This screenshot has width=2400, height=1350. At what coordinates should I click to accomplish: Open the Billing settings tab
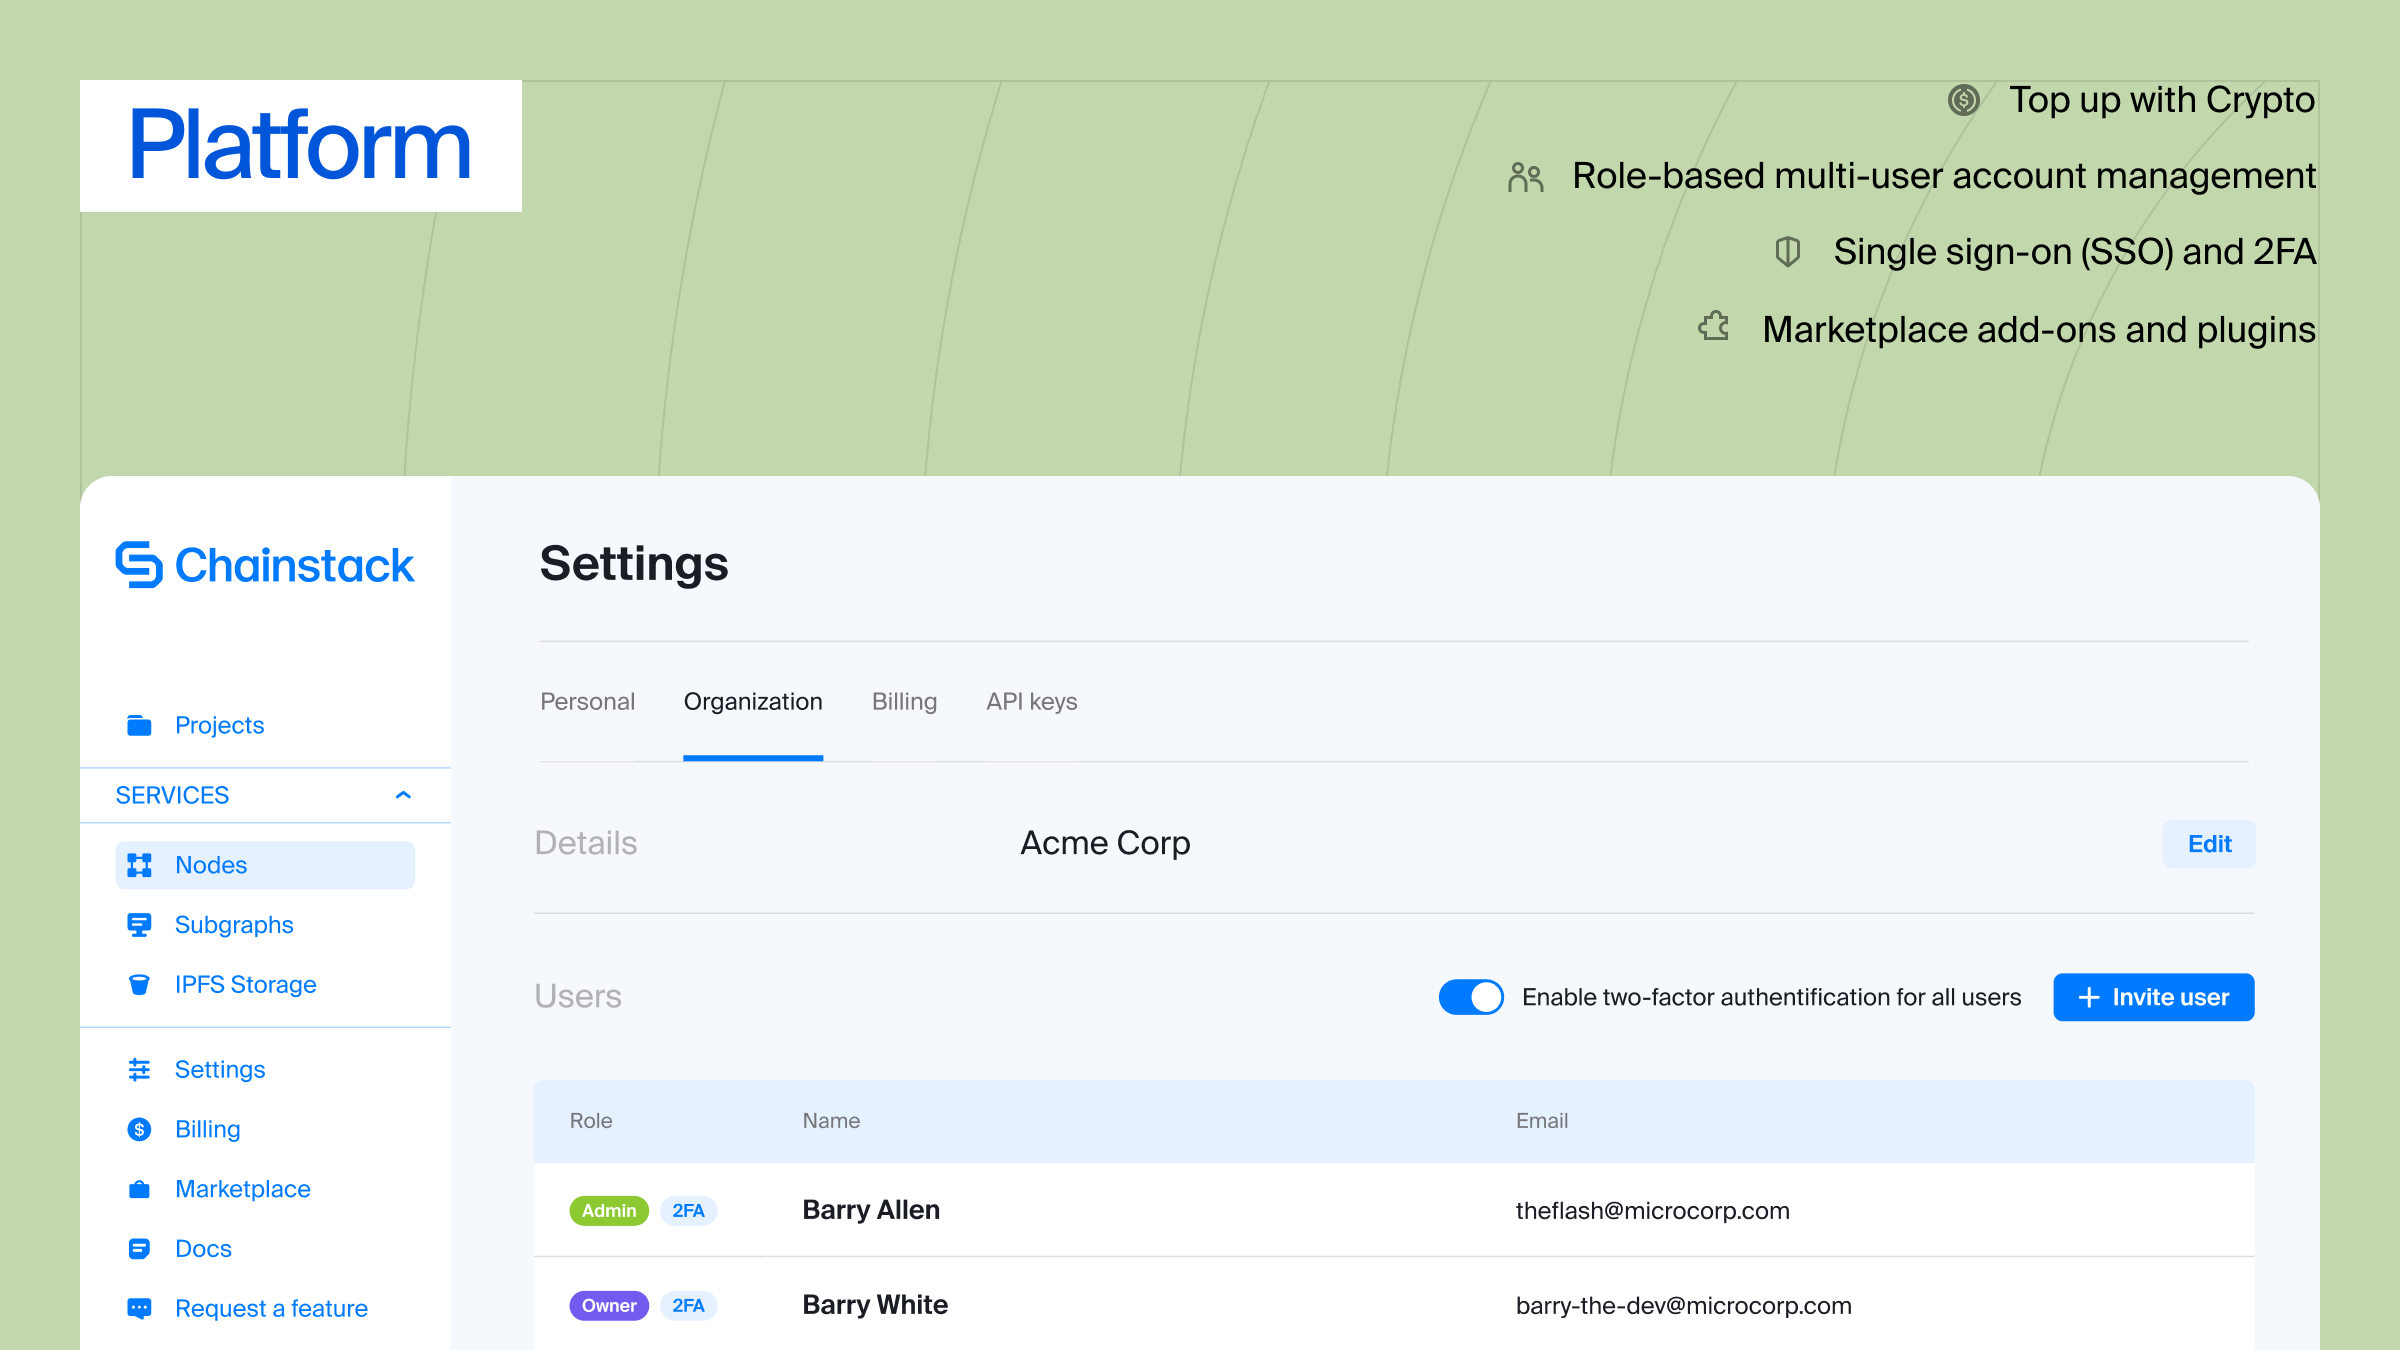[904, 702]
